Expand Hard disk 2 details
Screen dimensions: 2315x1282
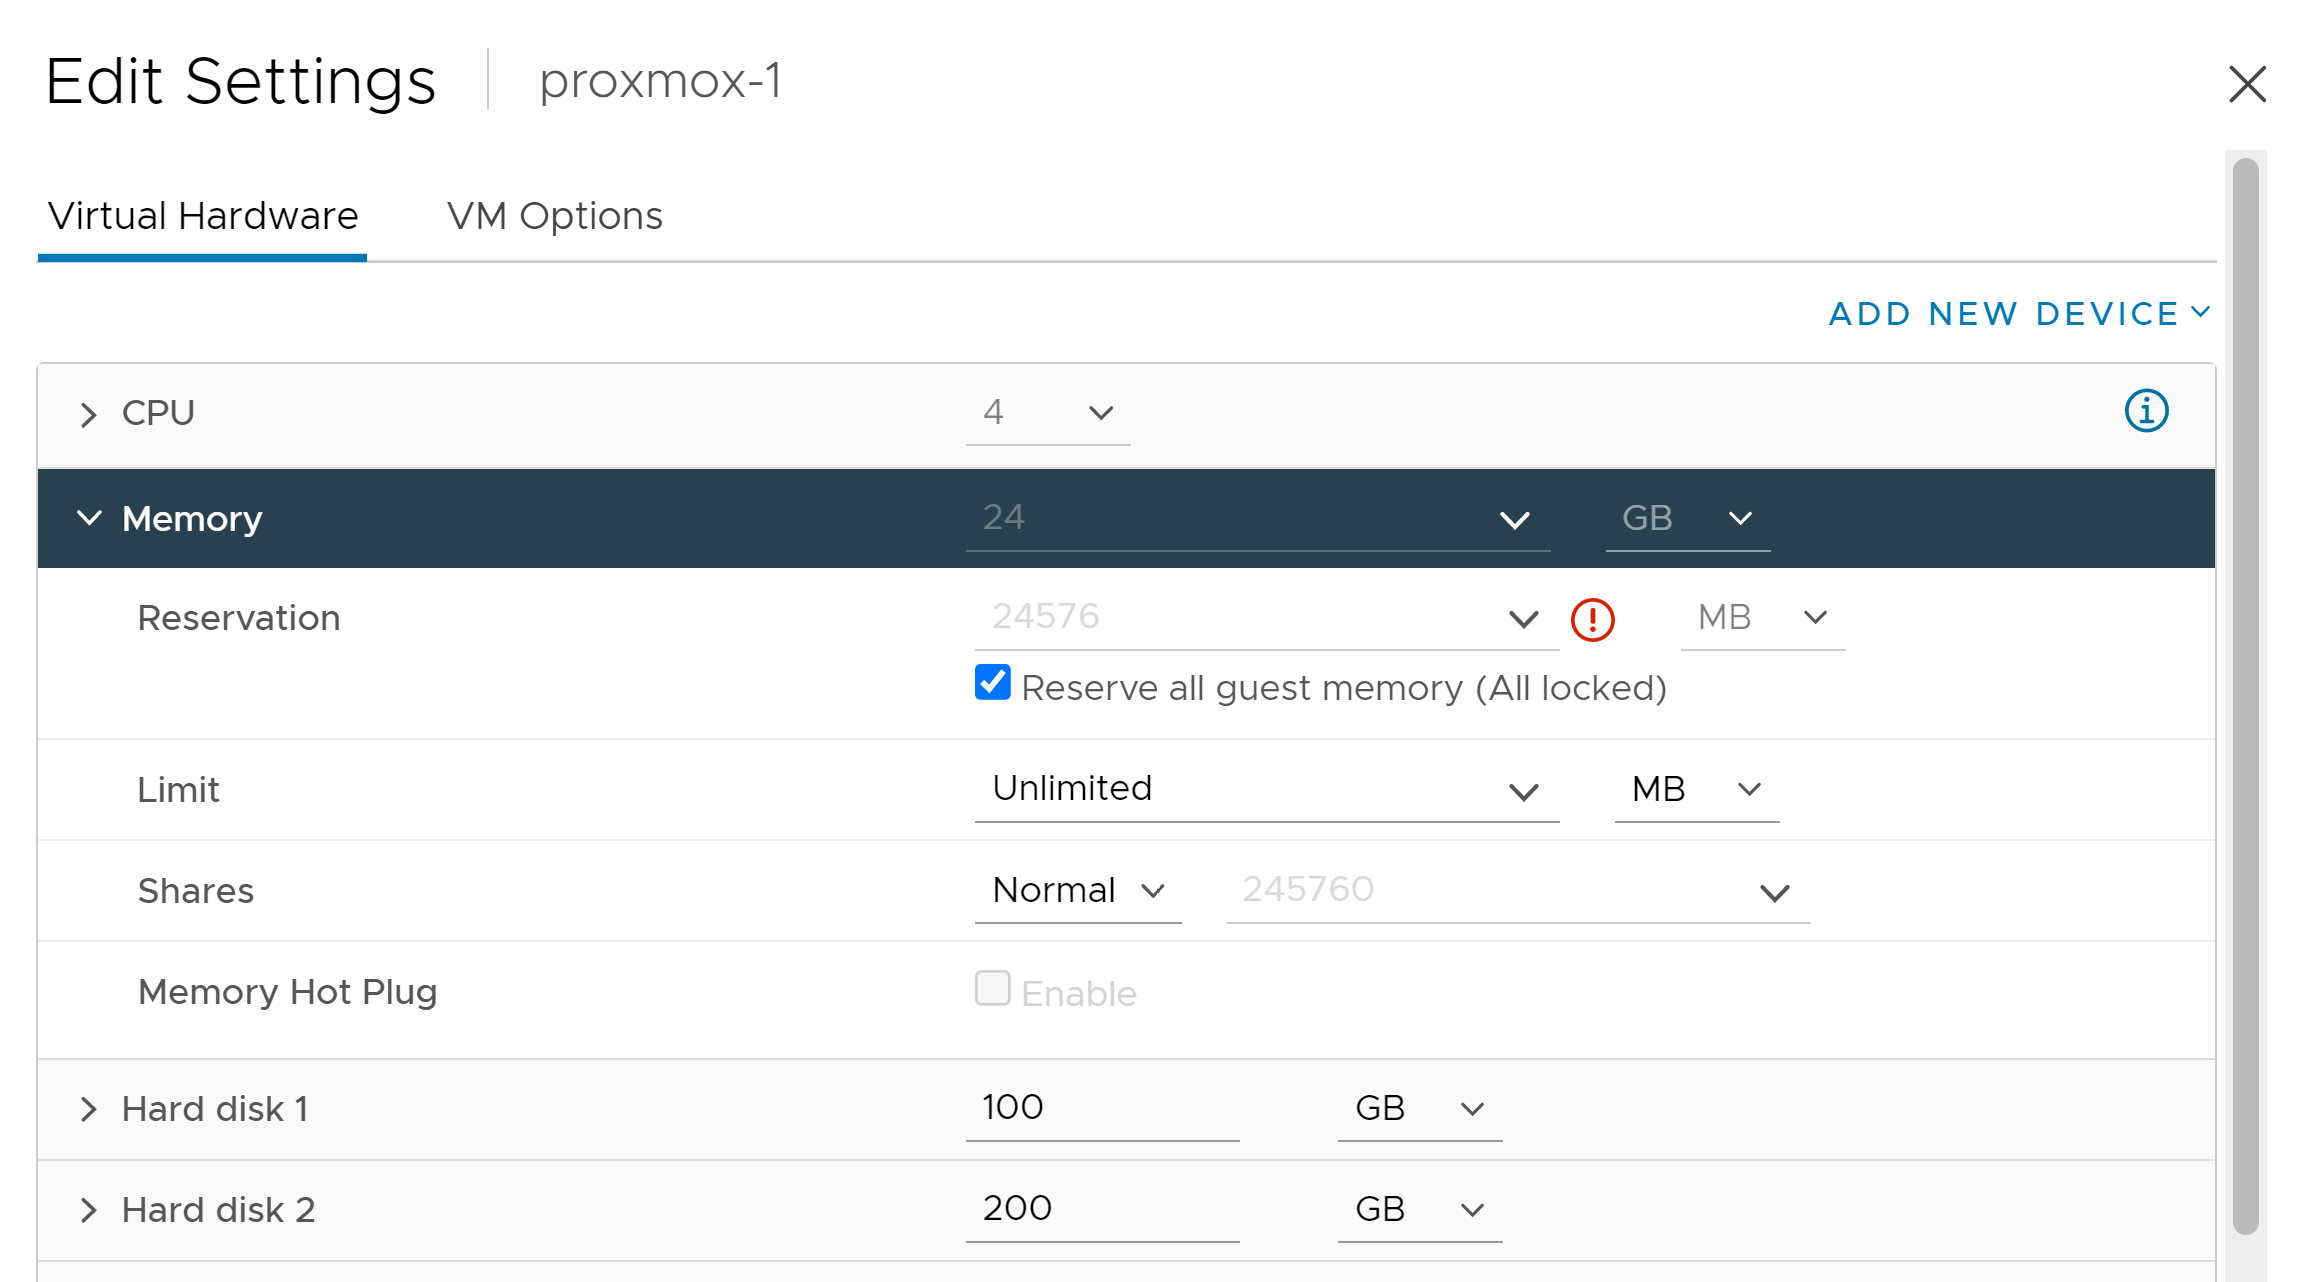click(x=89, y=1210)
